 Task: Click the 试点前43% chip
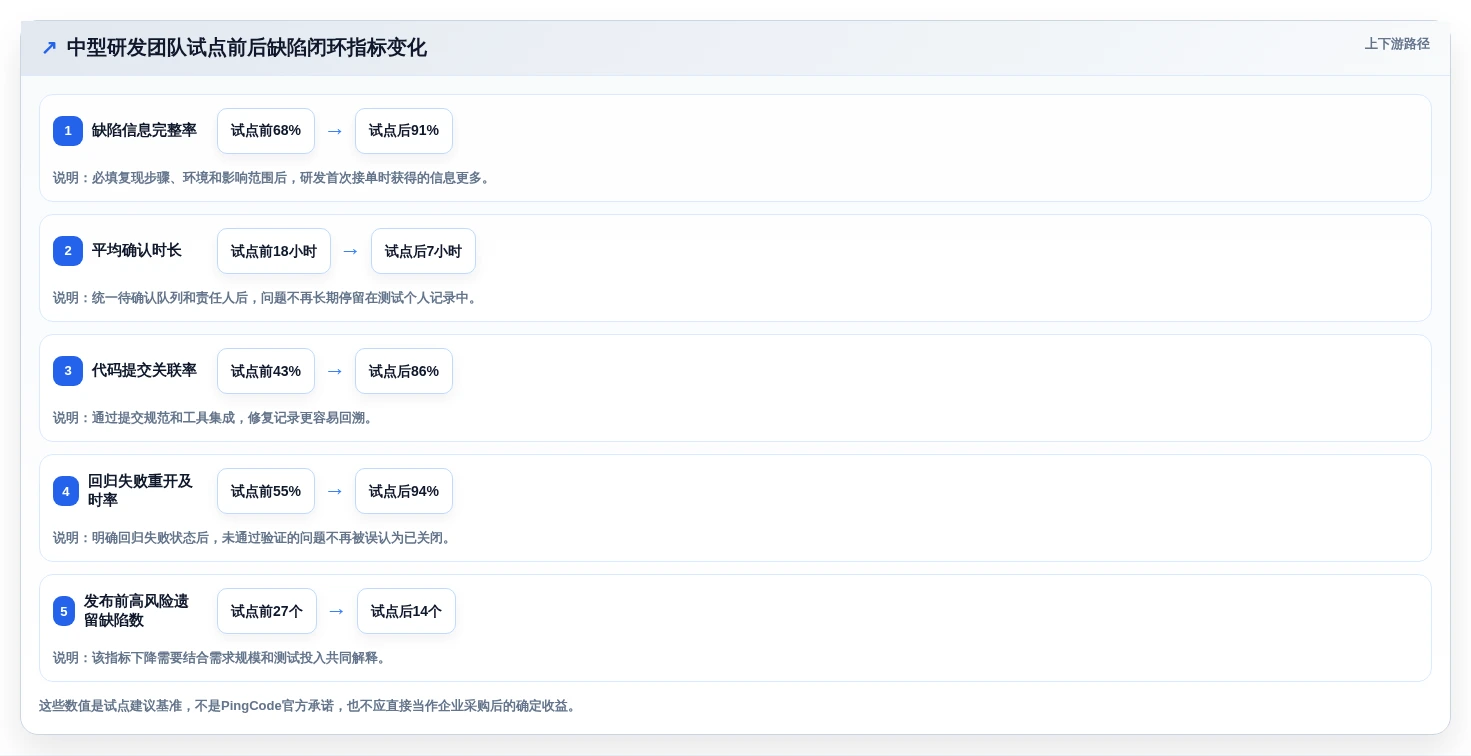266,371
